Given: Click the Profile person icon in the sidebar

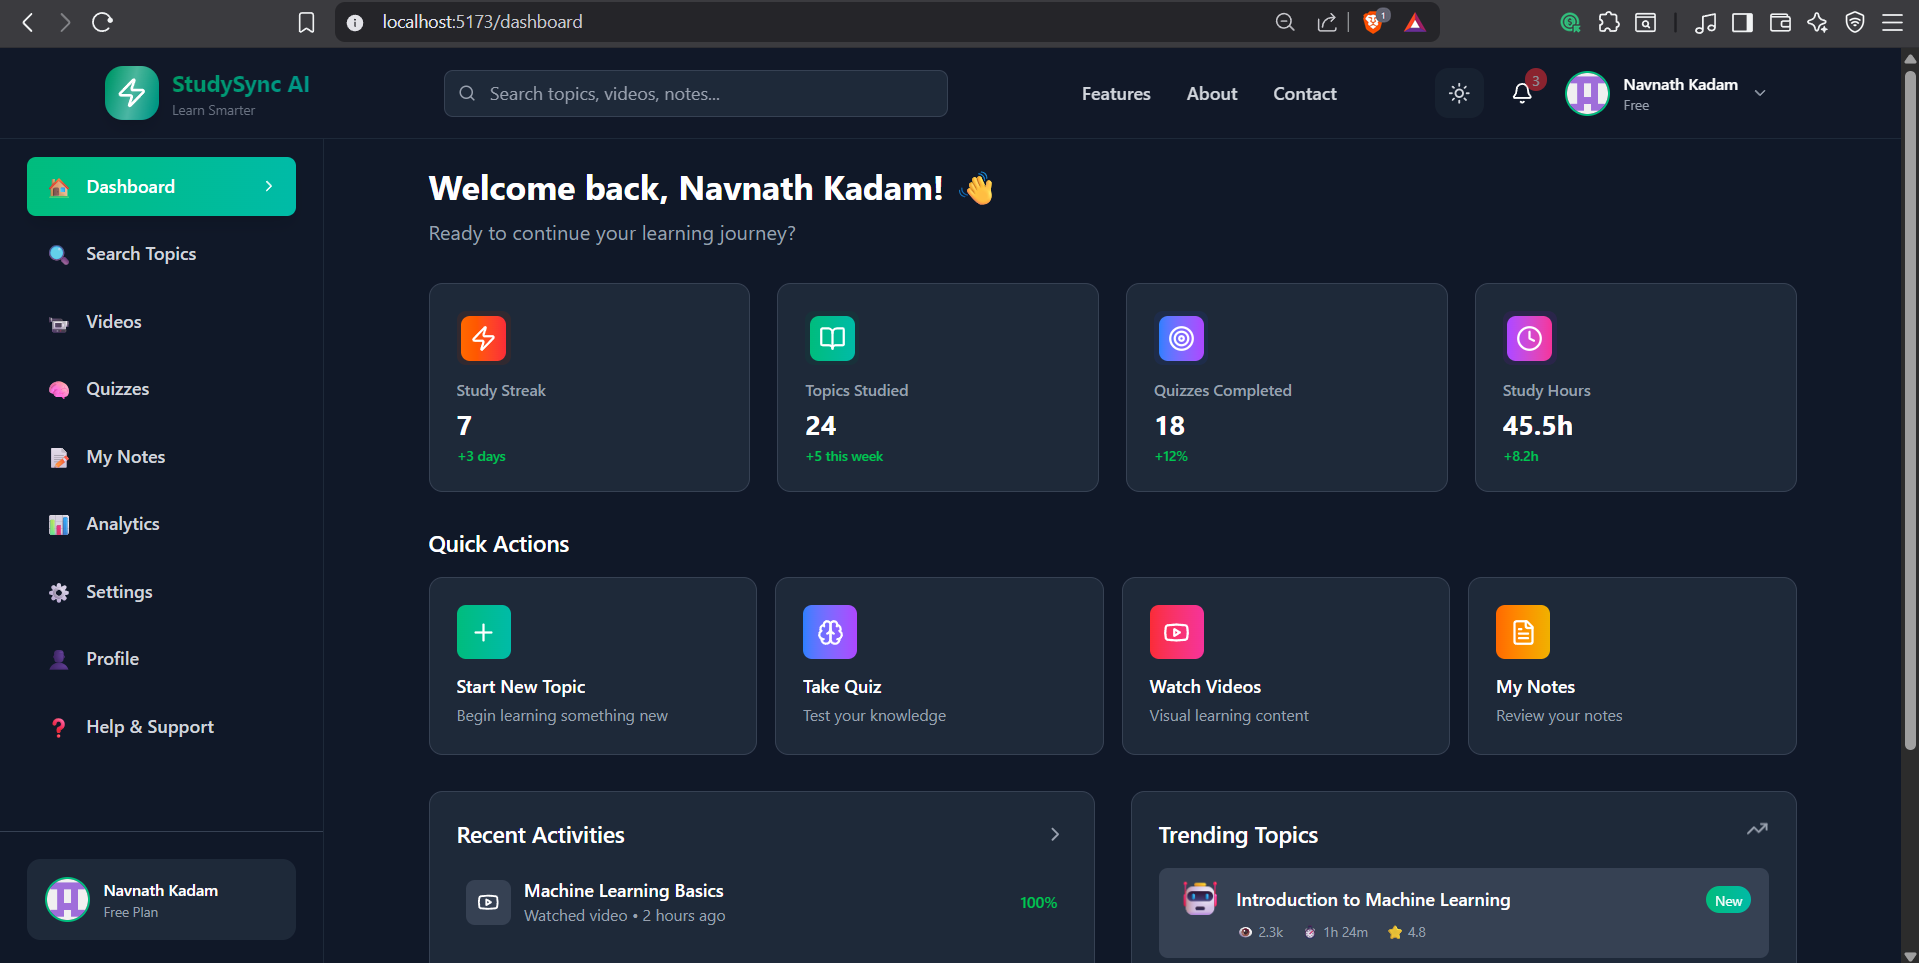Looking at the screenshot, I should (59, 659).
